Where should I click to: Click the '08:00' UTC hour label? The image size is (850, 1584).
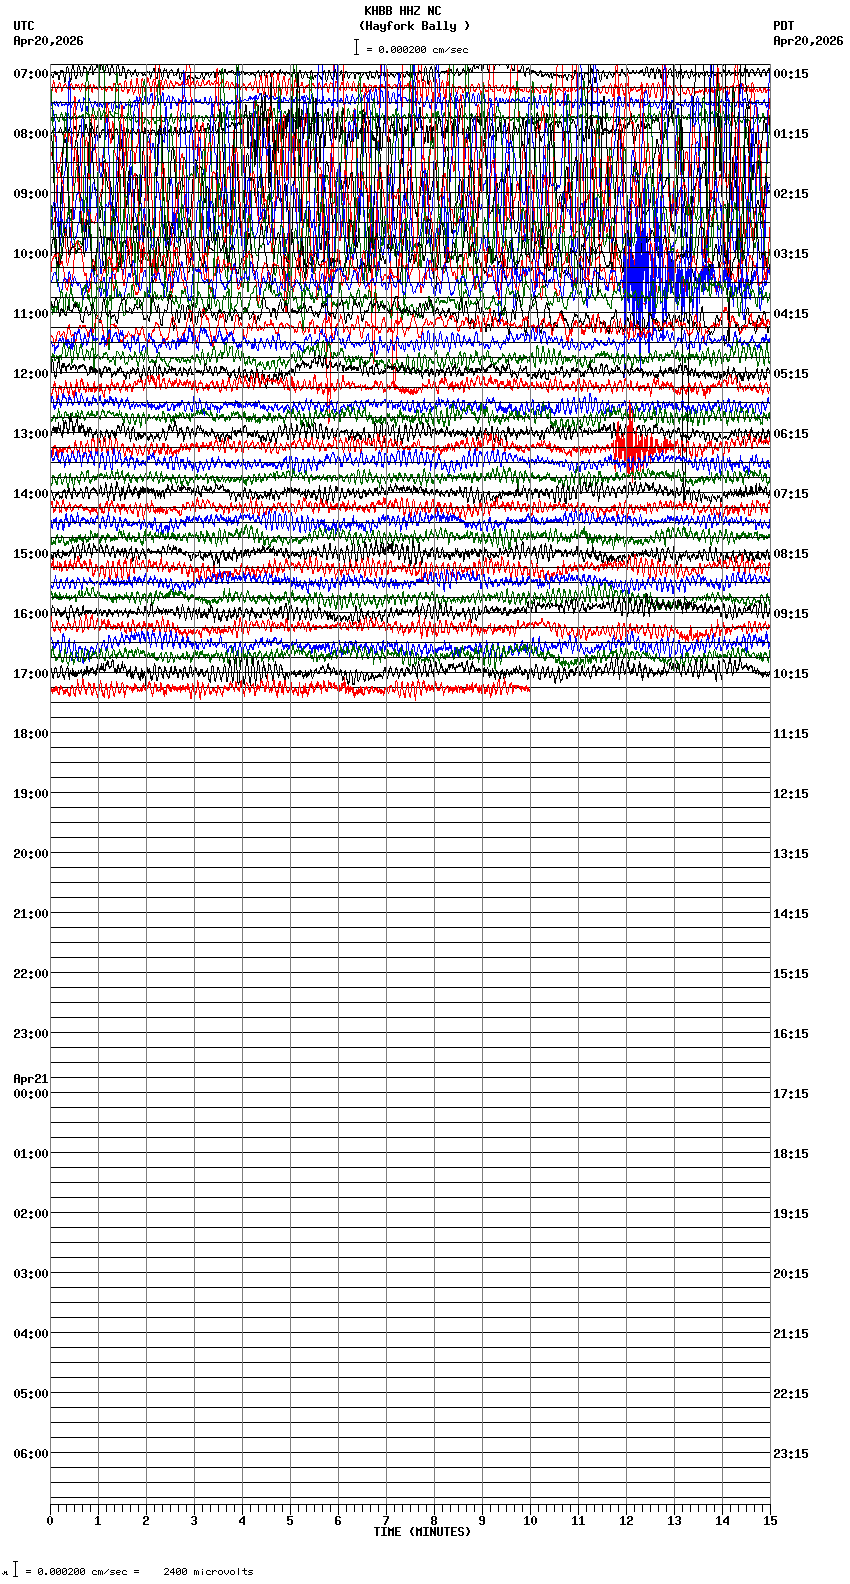tap(31, 134)
